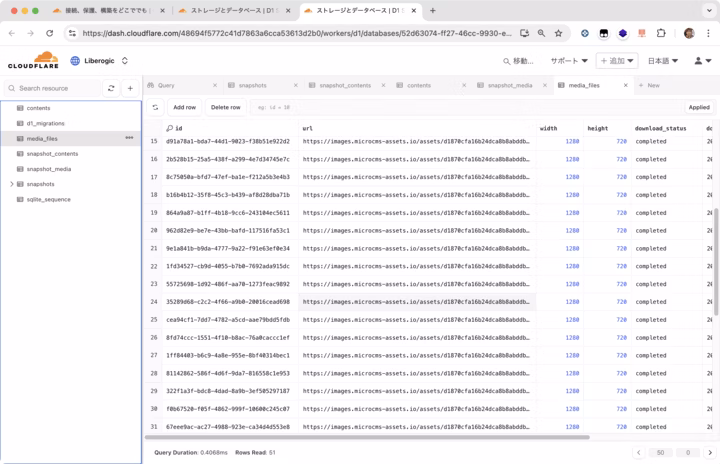Click the Search resource input field
The image size is (720, 464).
[58, 88]
